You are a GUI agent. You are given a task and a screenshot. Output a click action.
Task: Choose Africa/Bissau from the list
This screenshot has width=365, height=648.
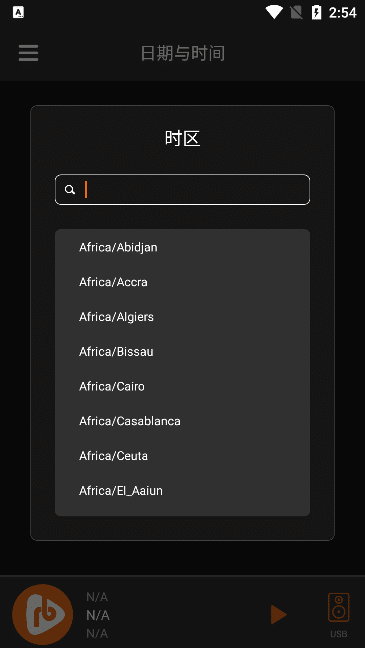point(182,351)
